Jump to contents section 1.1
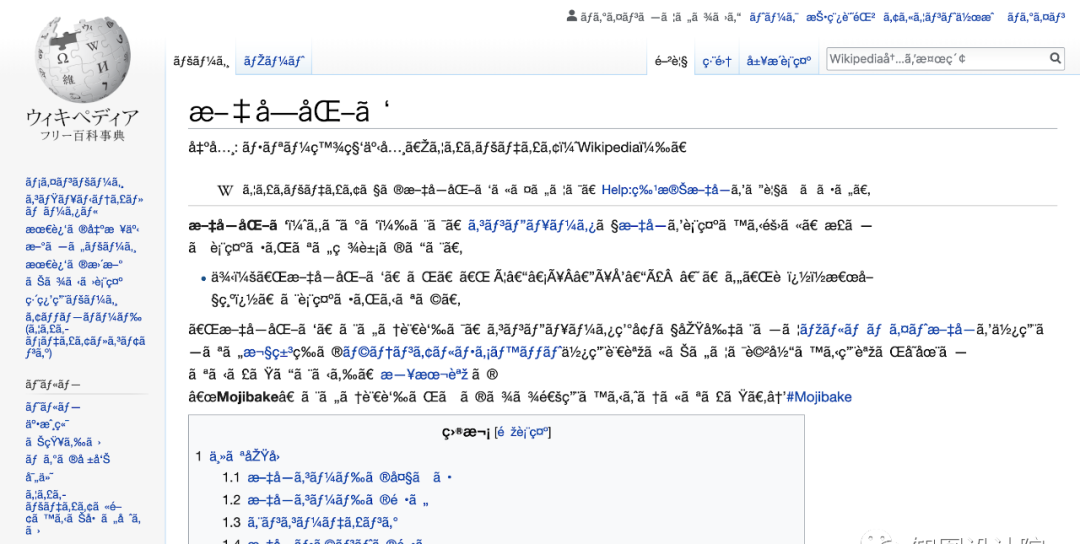This screenshot has width=1080, height=544. pos(337,478)
